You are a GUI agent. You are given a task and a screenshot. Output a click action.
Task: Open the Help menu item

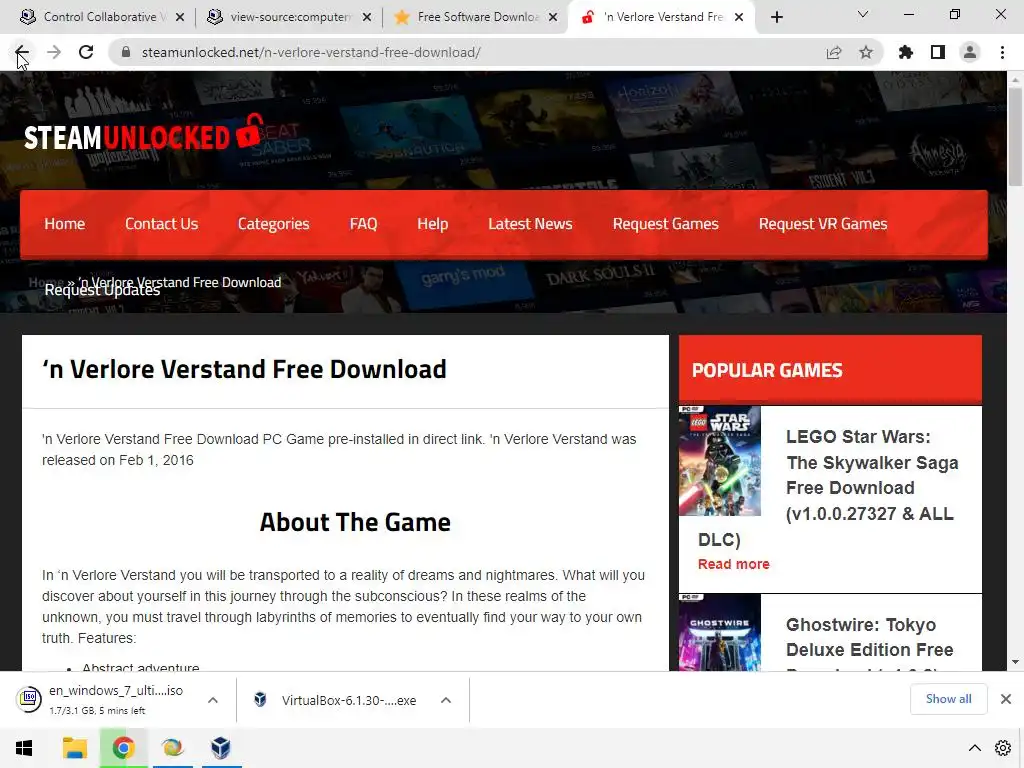tap(432, 224)
